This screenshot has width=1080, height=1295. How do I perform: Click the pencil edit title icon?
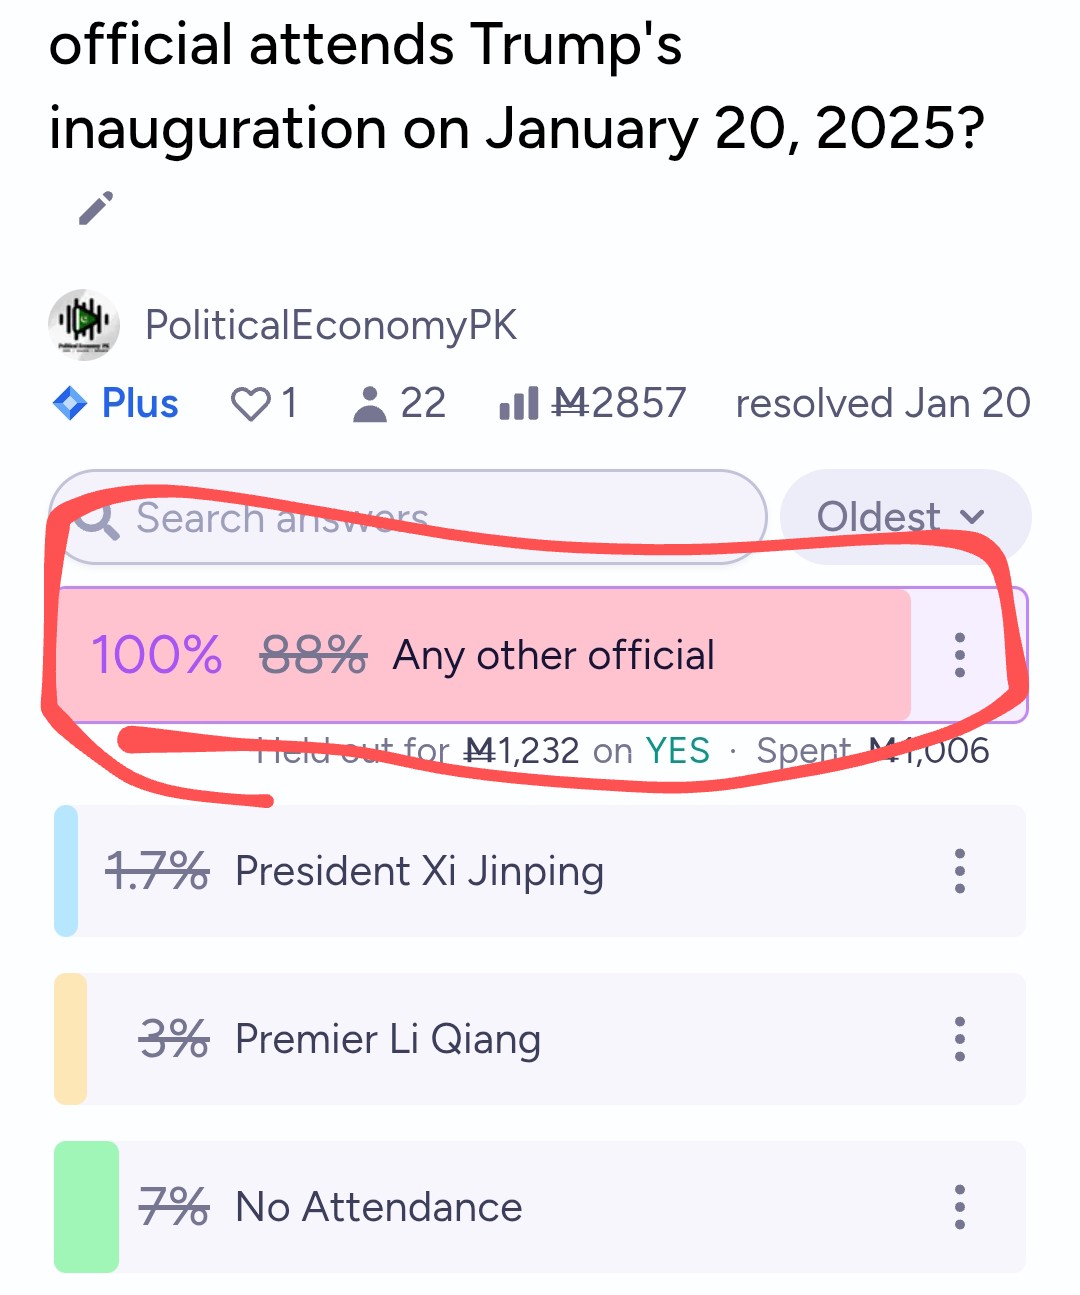(x=96, y=208)
